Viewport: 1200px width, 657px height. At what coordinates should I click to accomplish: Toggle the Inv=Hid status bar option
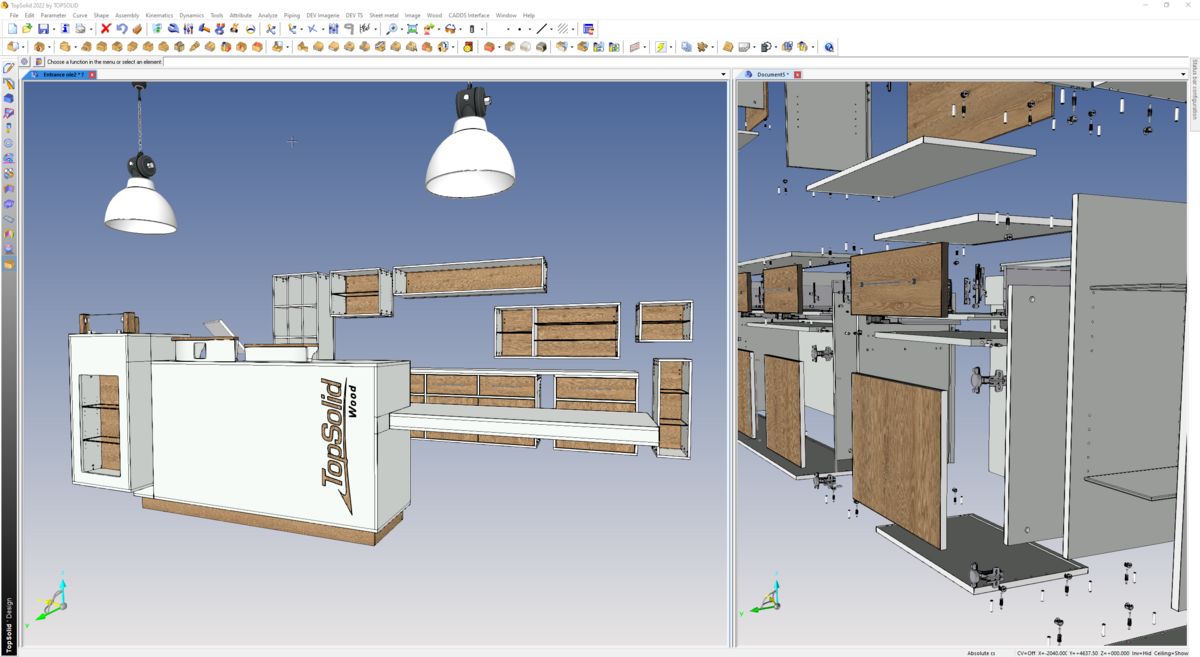1144,653
